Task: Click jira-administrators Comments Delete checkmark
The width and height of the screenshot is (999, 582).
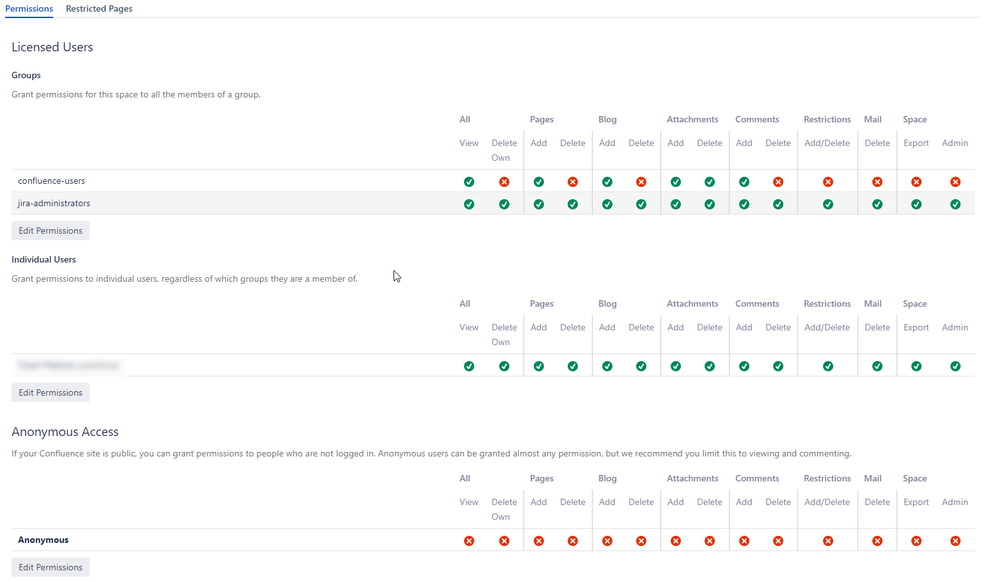Action: pos(778,204)
